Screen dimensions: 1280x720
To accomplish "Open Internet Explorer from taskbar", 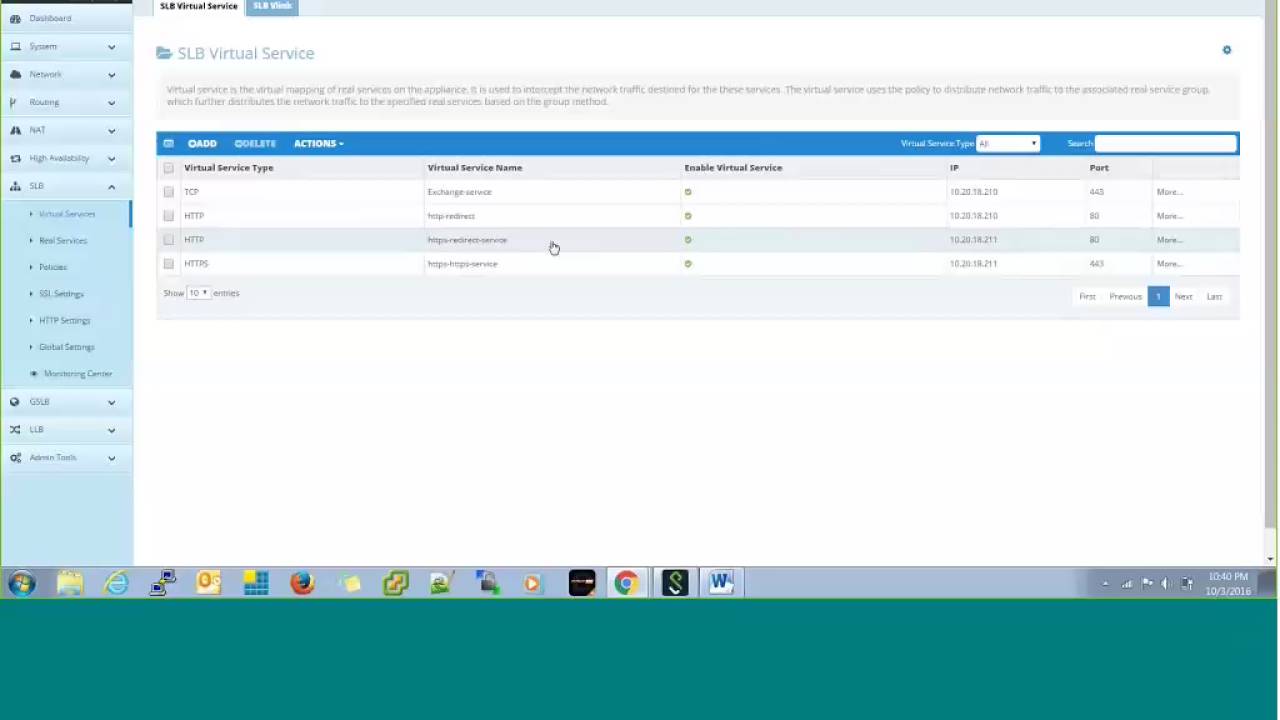I will pos(116,582).
